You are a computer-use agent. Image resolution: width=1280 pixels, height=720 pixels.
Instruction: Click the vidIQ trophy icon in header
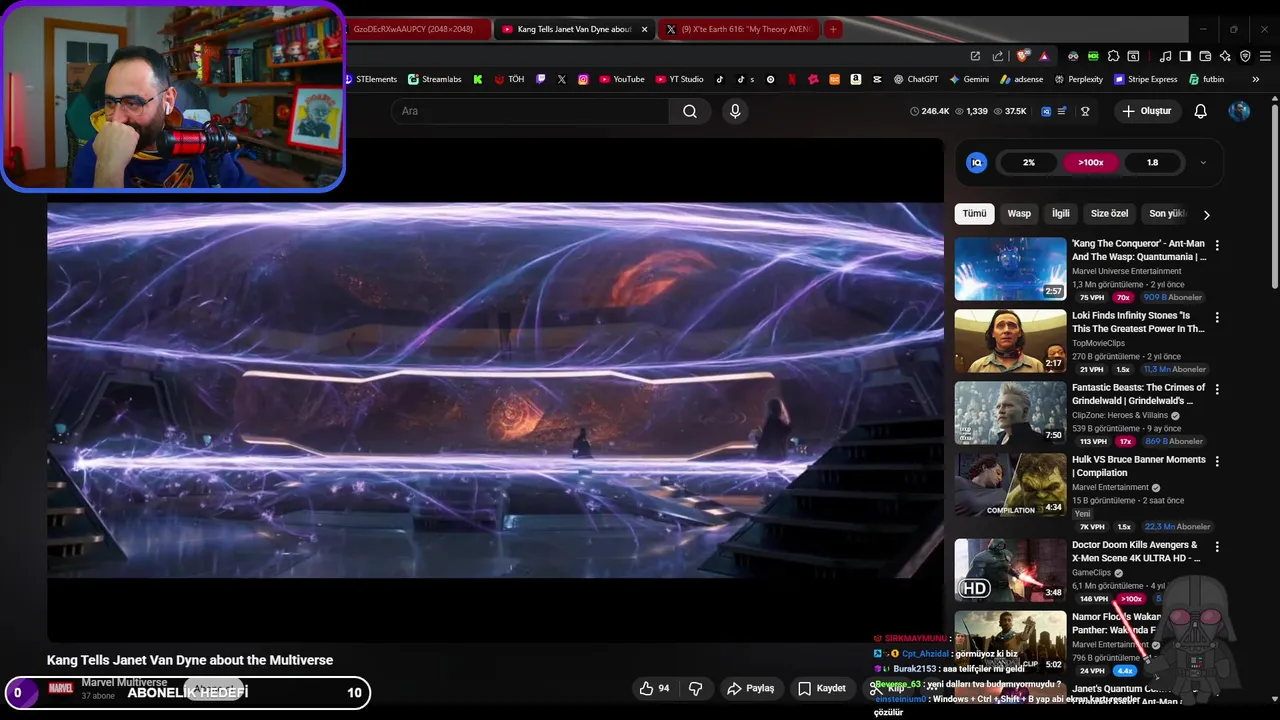click(x=1085, y=111)
